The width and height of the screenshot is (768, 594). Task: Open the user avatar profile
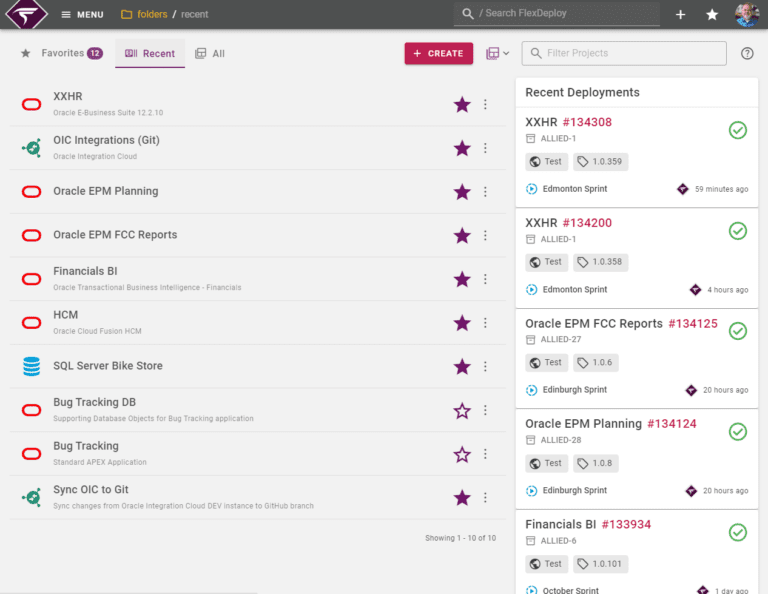pos(747,14)
